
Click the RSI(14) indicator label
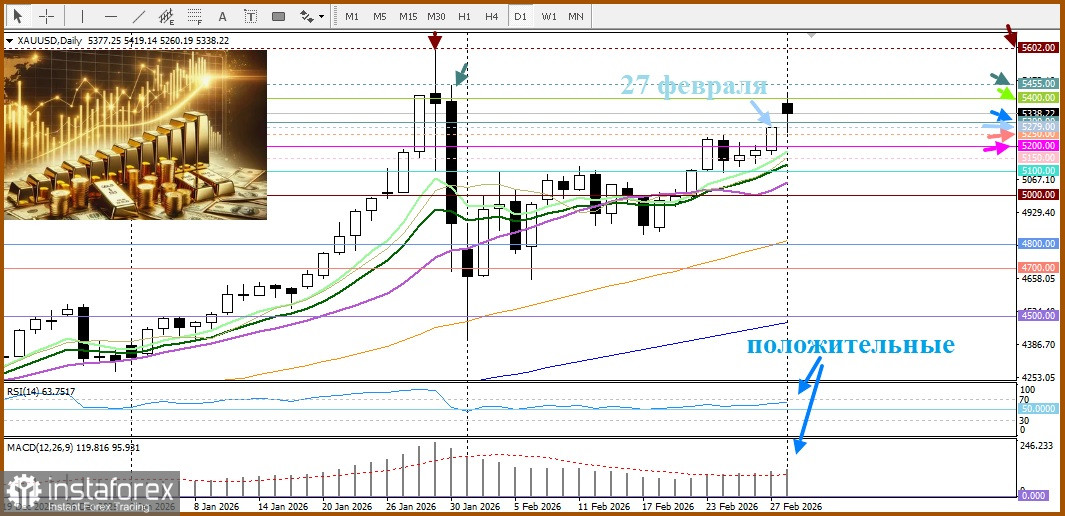pyautogui.click(x=41, y=390)
